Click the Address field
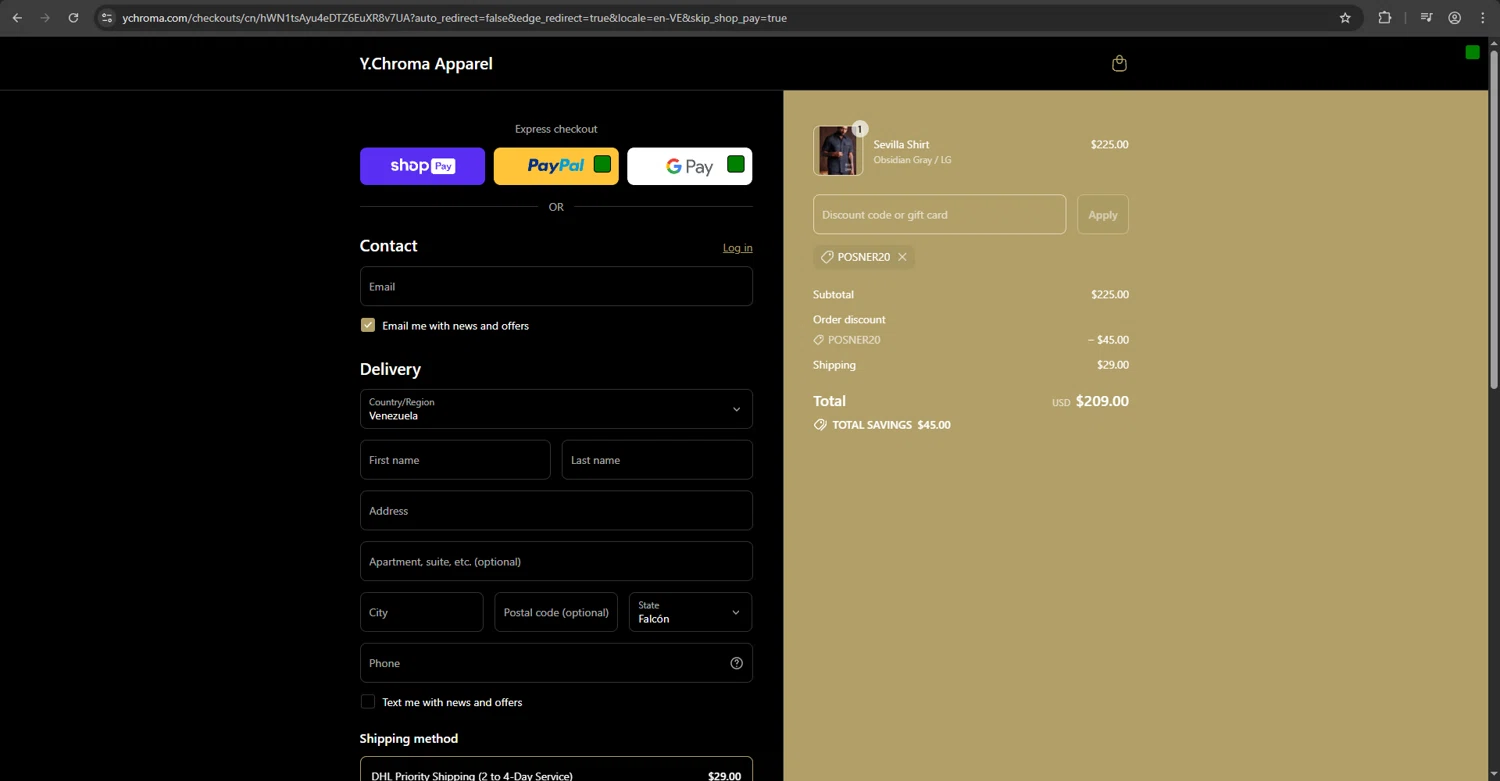Screen dimensions: 1500x781 [556, 511]
